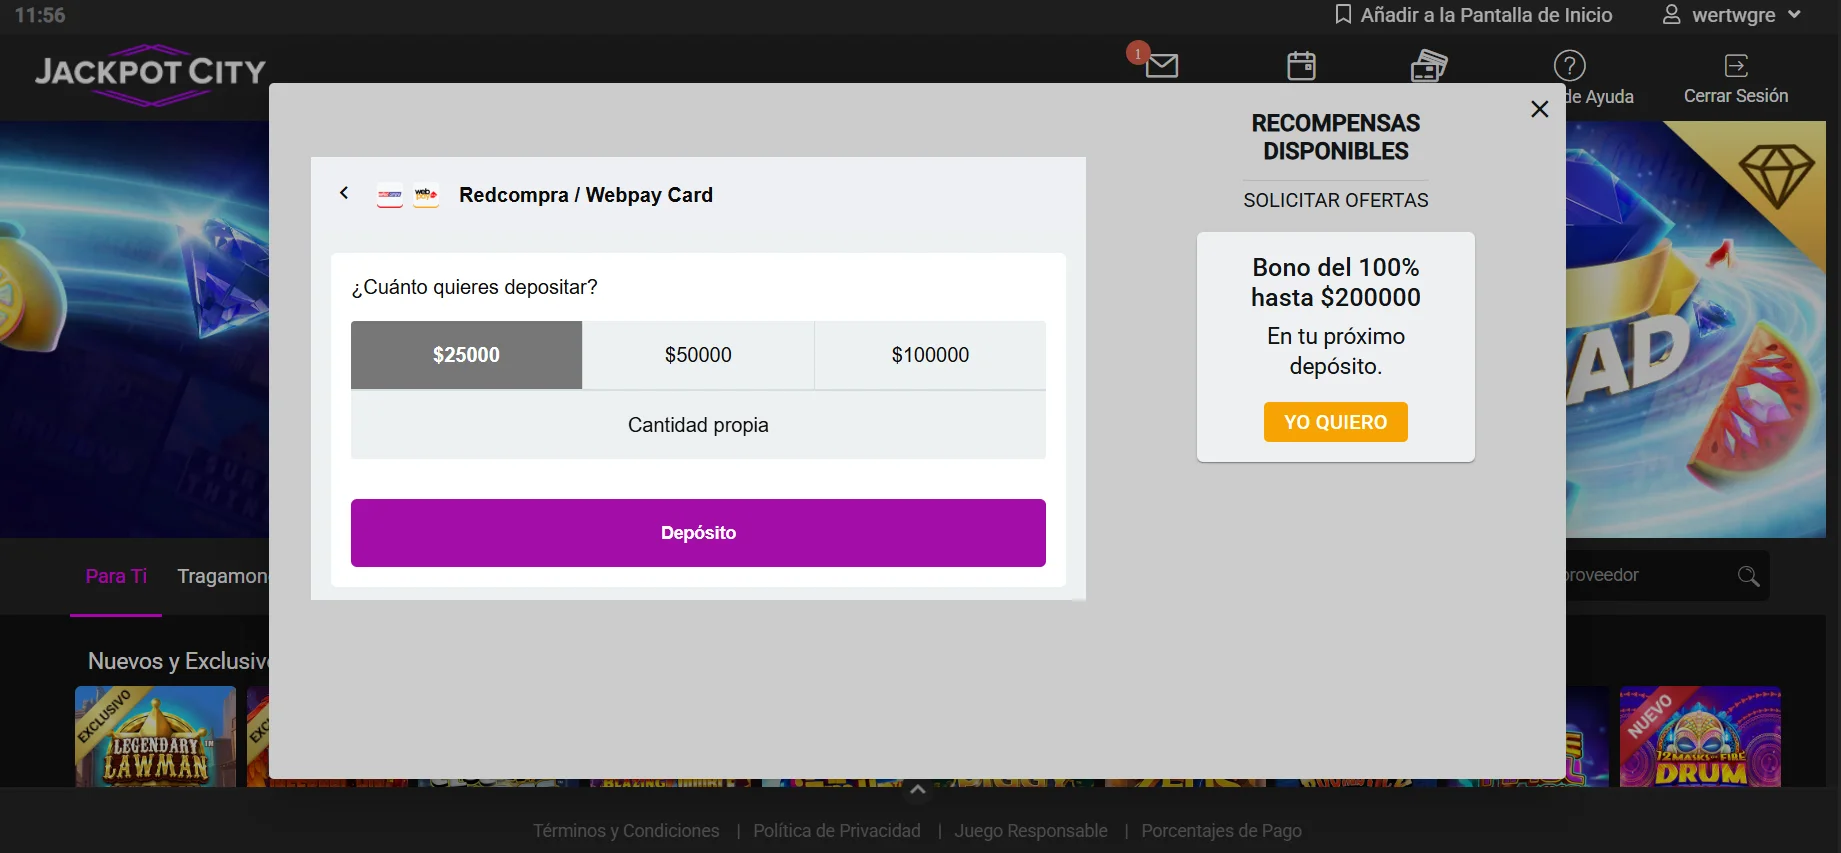The width and height of the screenshot is (1841, 853).
Task: Select the $25000 deposit amount
Action: [466, 355]
